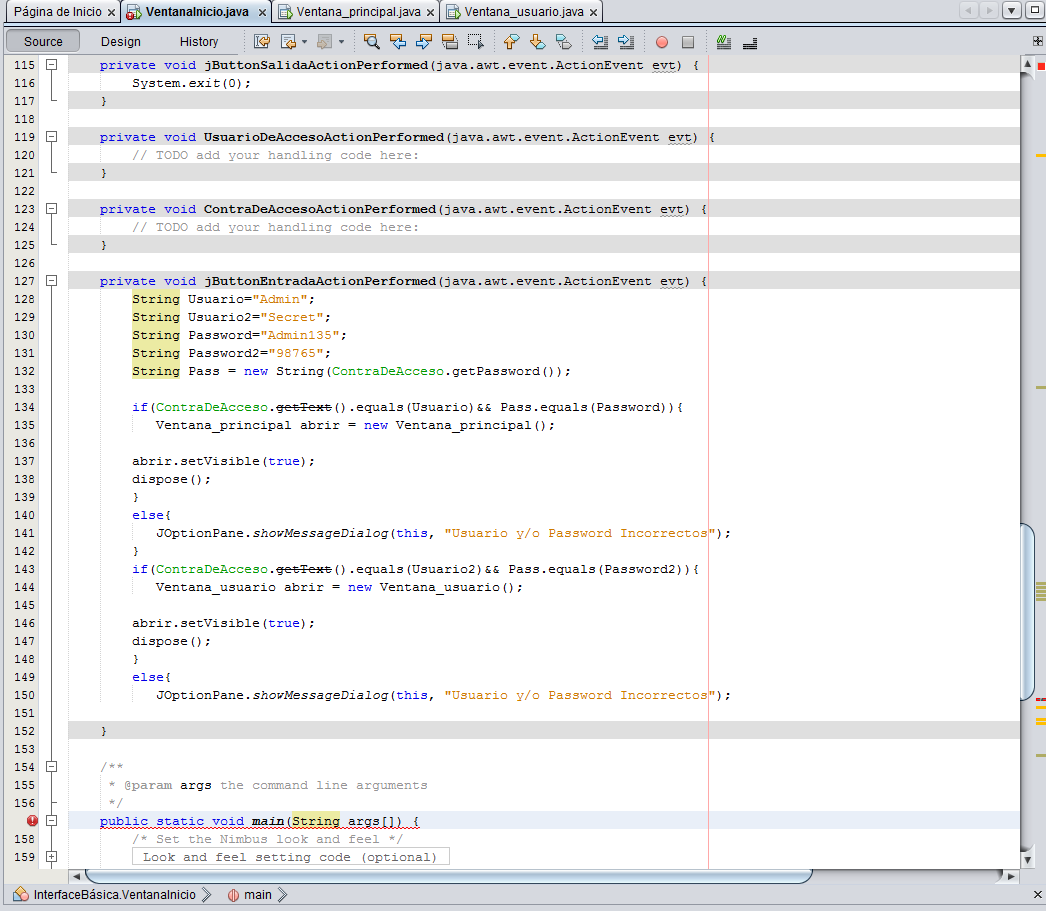The width and height of the screenshot is (1046, 911).
Task: Go to the Next Bookmark
Action: [537, 42]
